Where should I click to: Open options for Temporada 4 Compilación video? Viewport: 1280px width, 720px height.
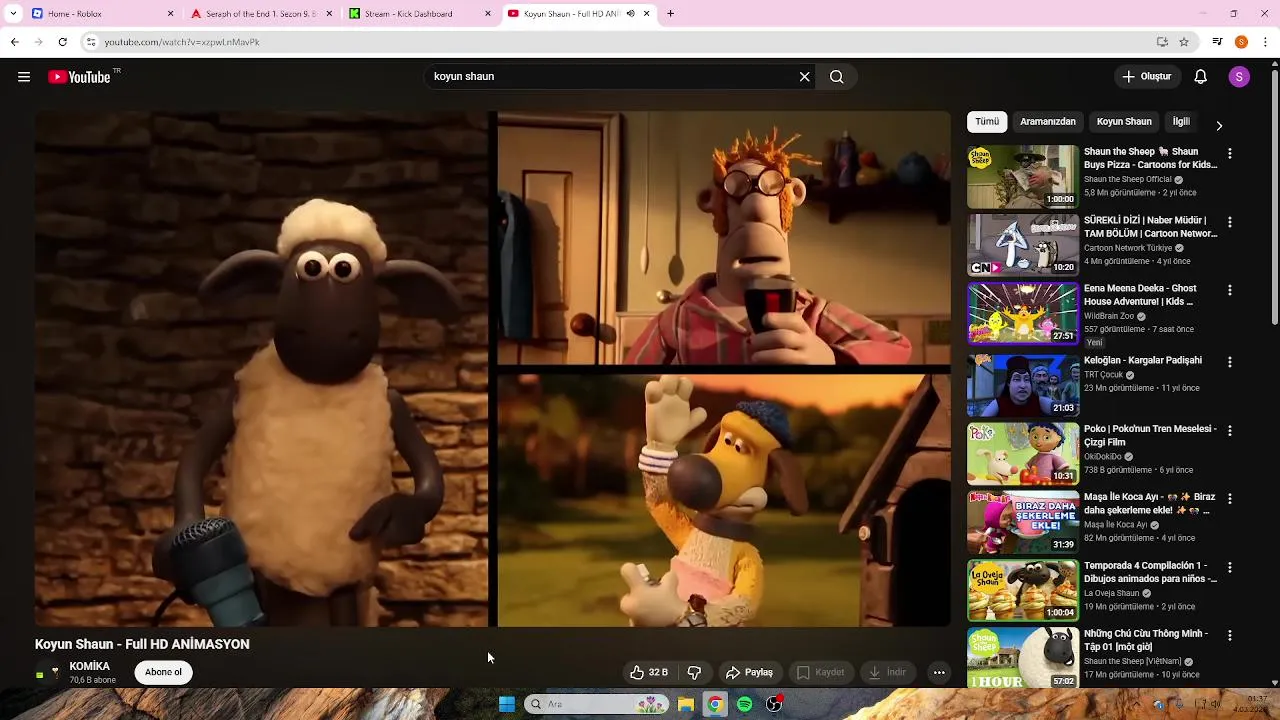[x=1230, y=567]
